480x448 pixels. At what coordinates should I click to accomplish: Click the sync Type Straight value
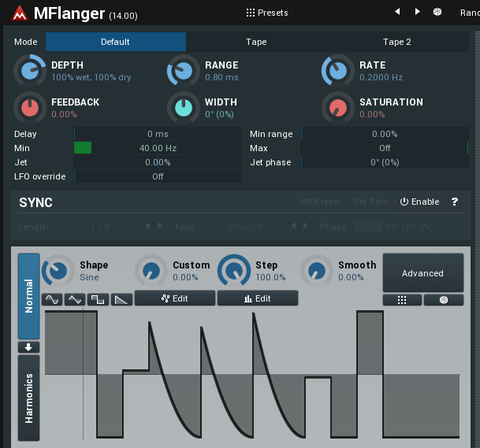245,227
